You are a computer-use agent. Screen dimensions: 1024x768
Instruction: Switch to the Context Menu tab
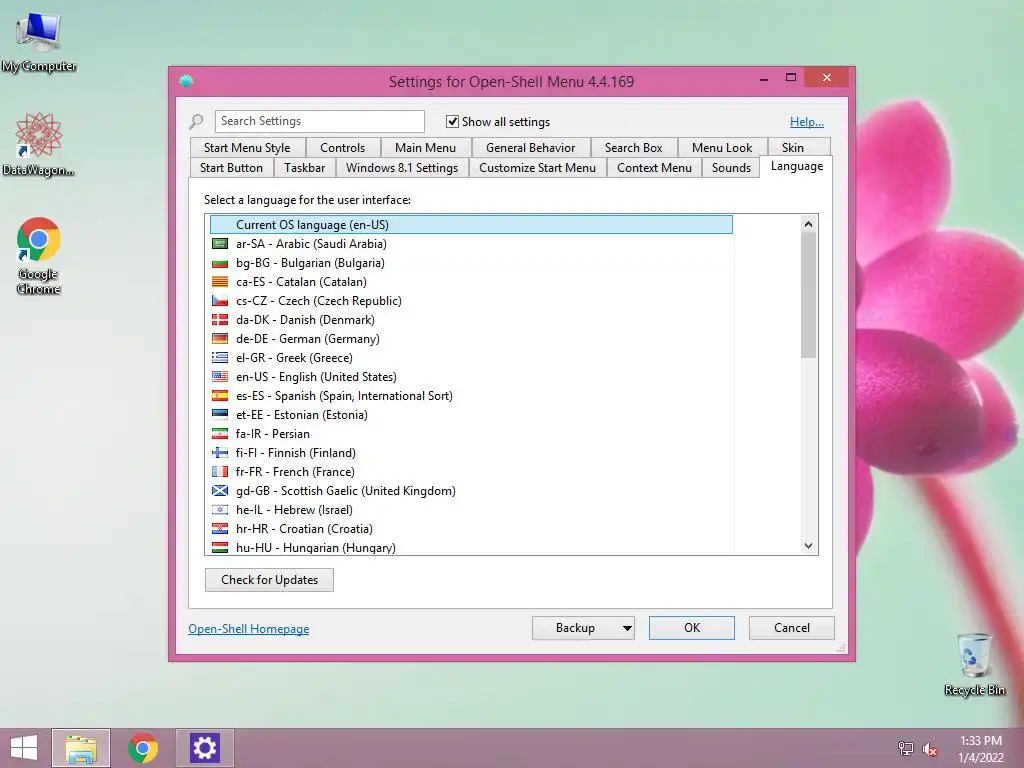click(x=654, y=168)
